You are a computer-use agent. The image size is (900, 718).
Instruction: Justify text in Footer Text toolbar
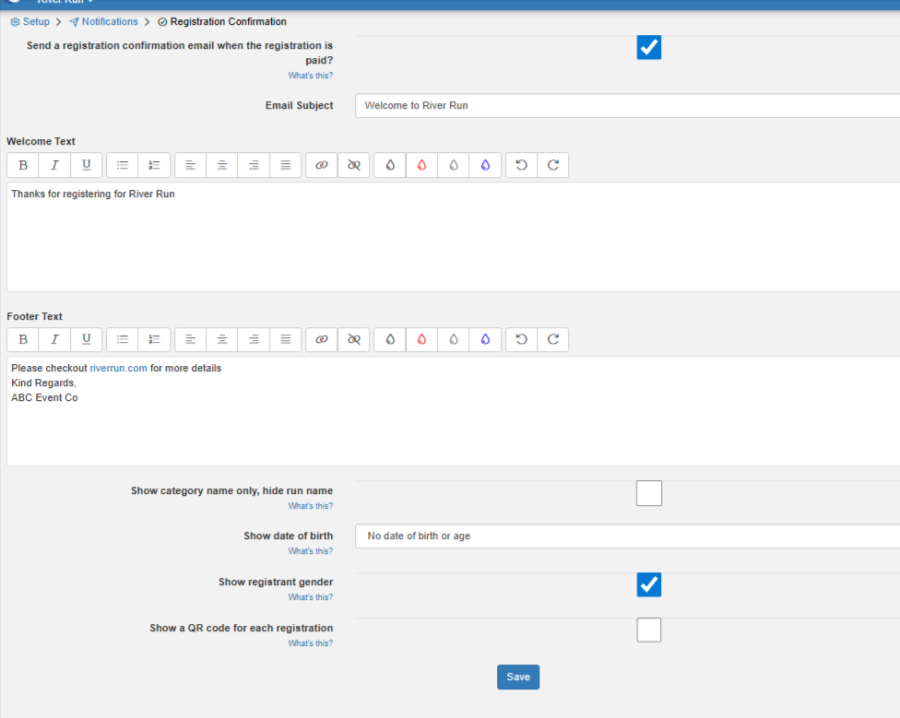point(285,339)
